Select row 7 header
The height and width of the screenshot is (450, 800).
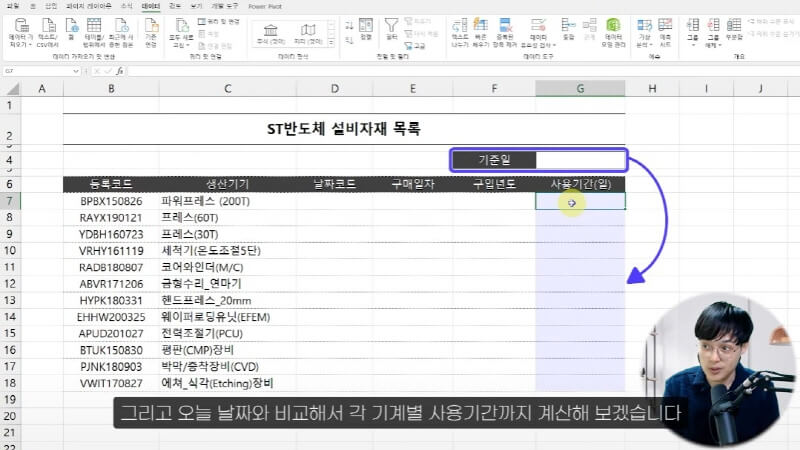click(10, 201)
